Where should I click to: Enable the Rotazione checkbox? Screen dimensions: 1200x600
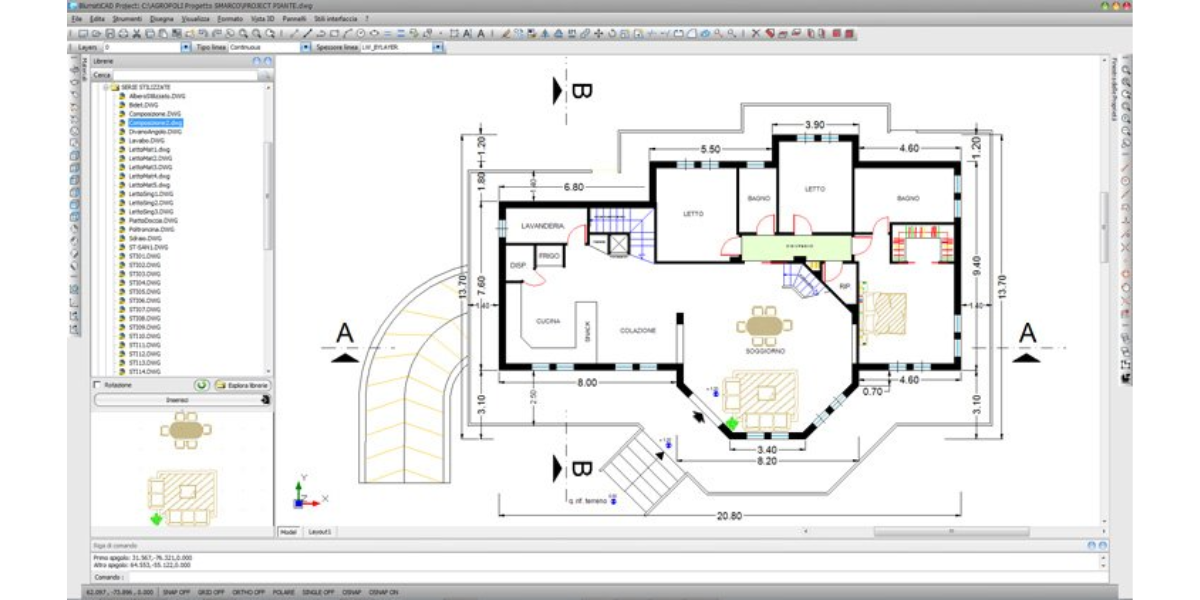[x=97, y=385]
